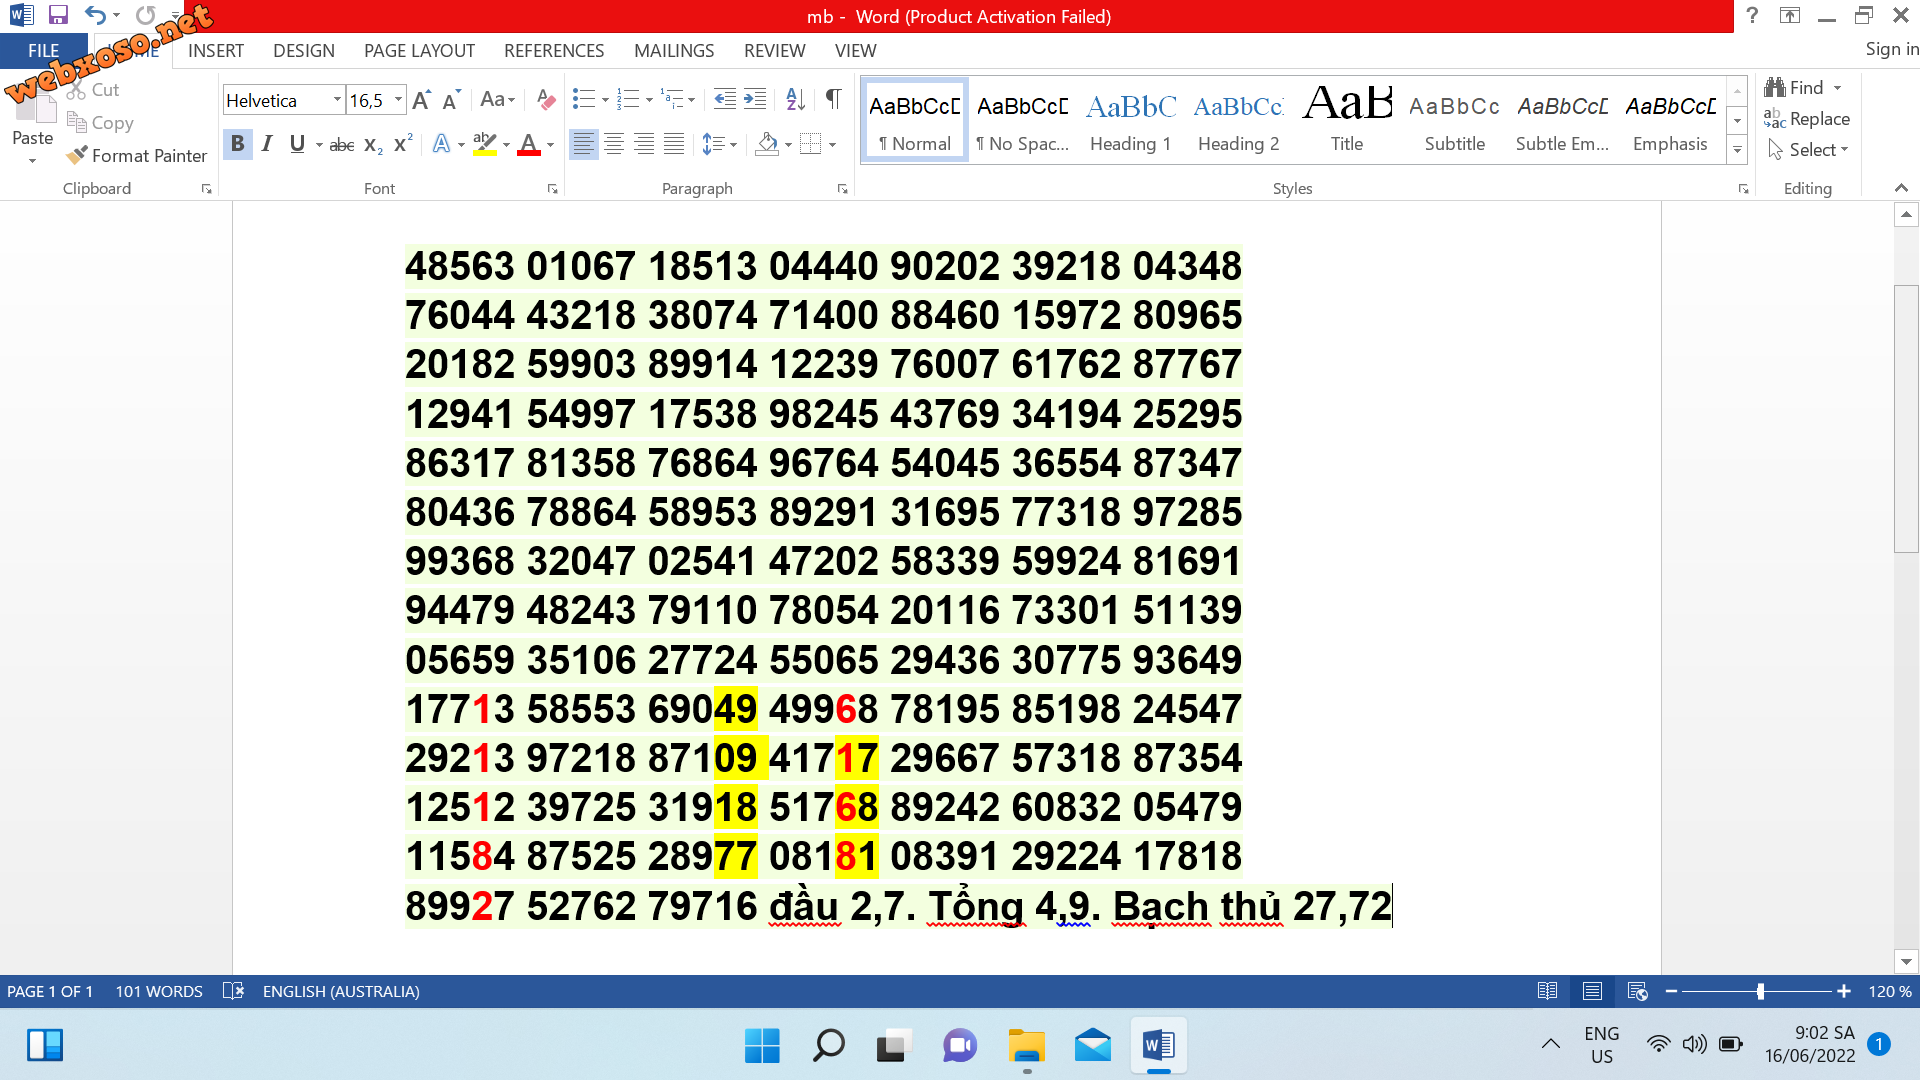Click the Underline formatting icon

click(295, 144)
